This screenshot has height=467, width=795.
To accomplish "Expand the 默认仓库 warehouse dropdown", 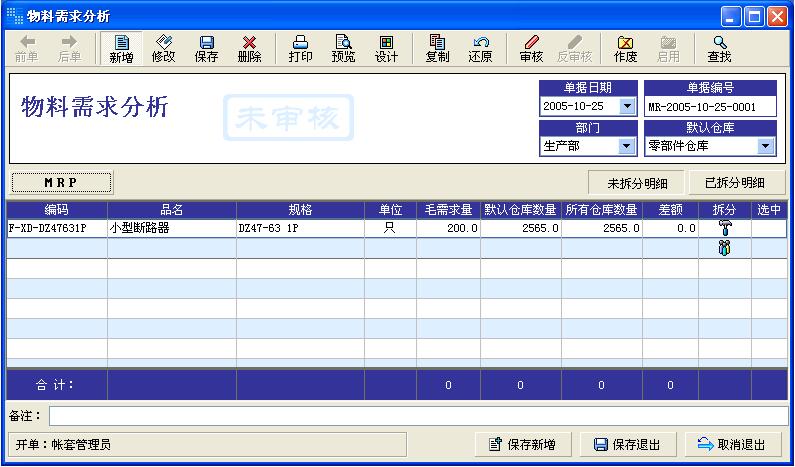I will point(765,146).
